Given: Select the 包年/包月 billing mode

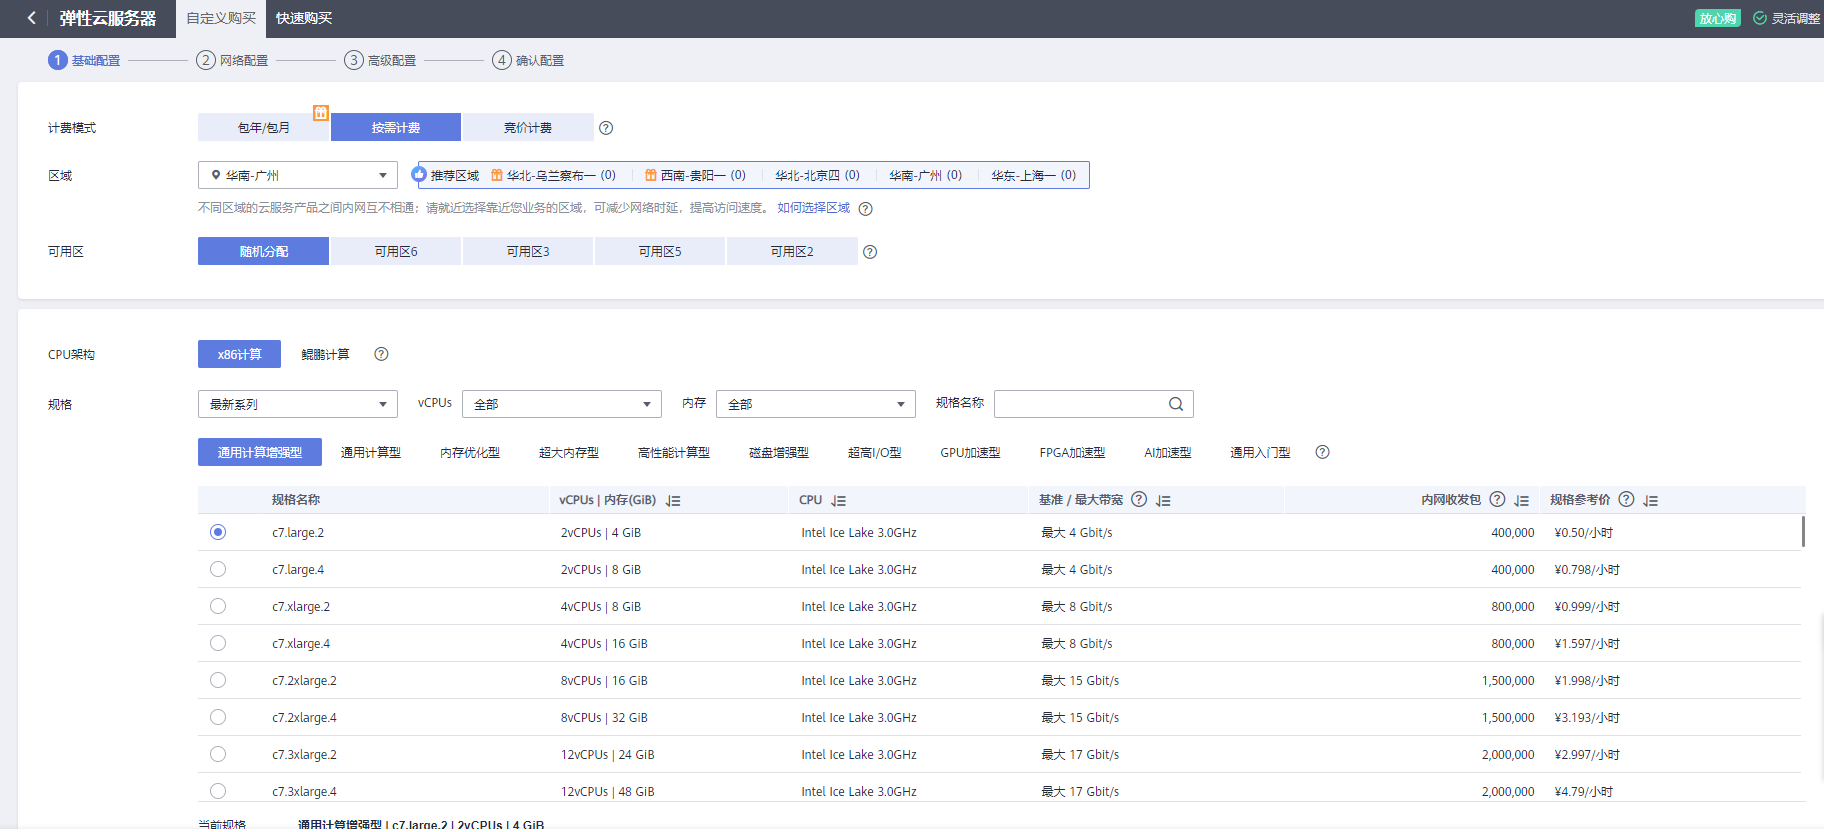Looking at the screenshot, I should pos(263,128).
